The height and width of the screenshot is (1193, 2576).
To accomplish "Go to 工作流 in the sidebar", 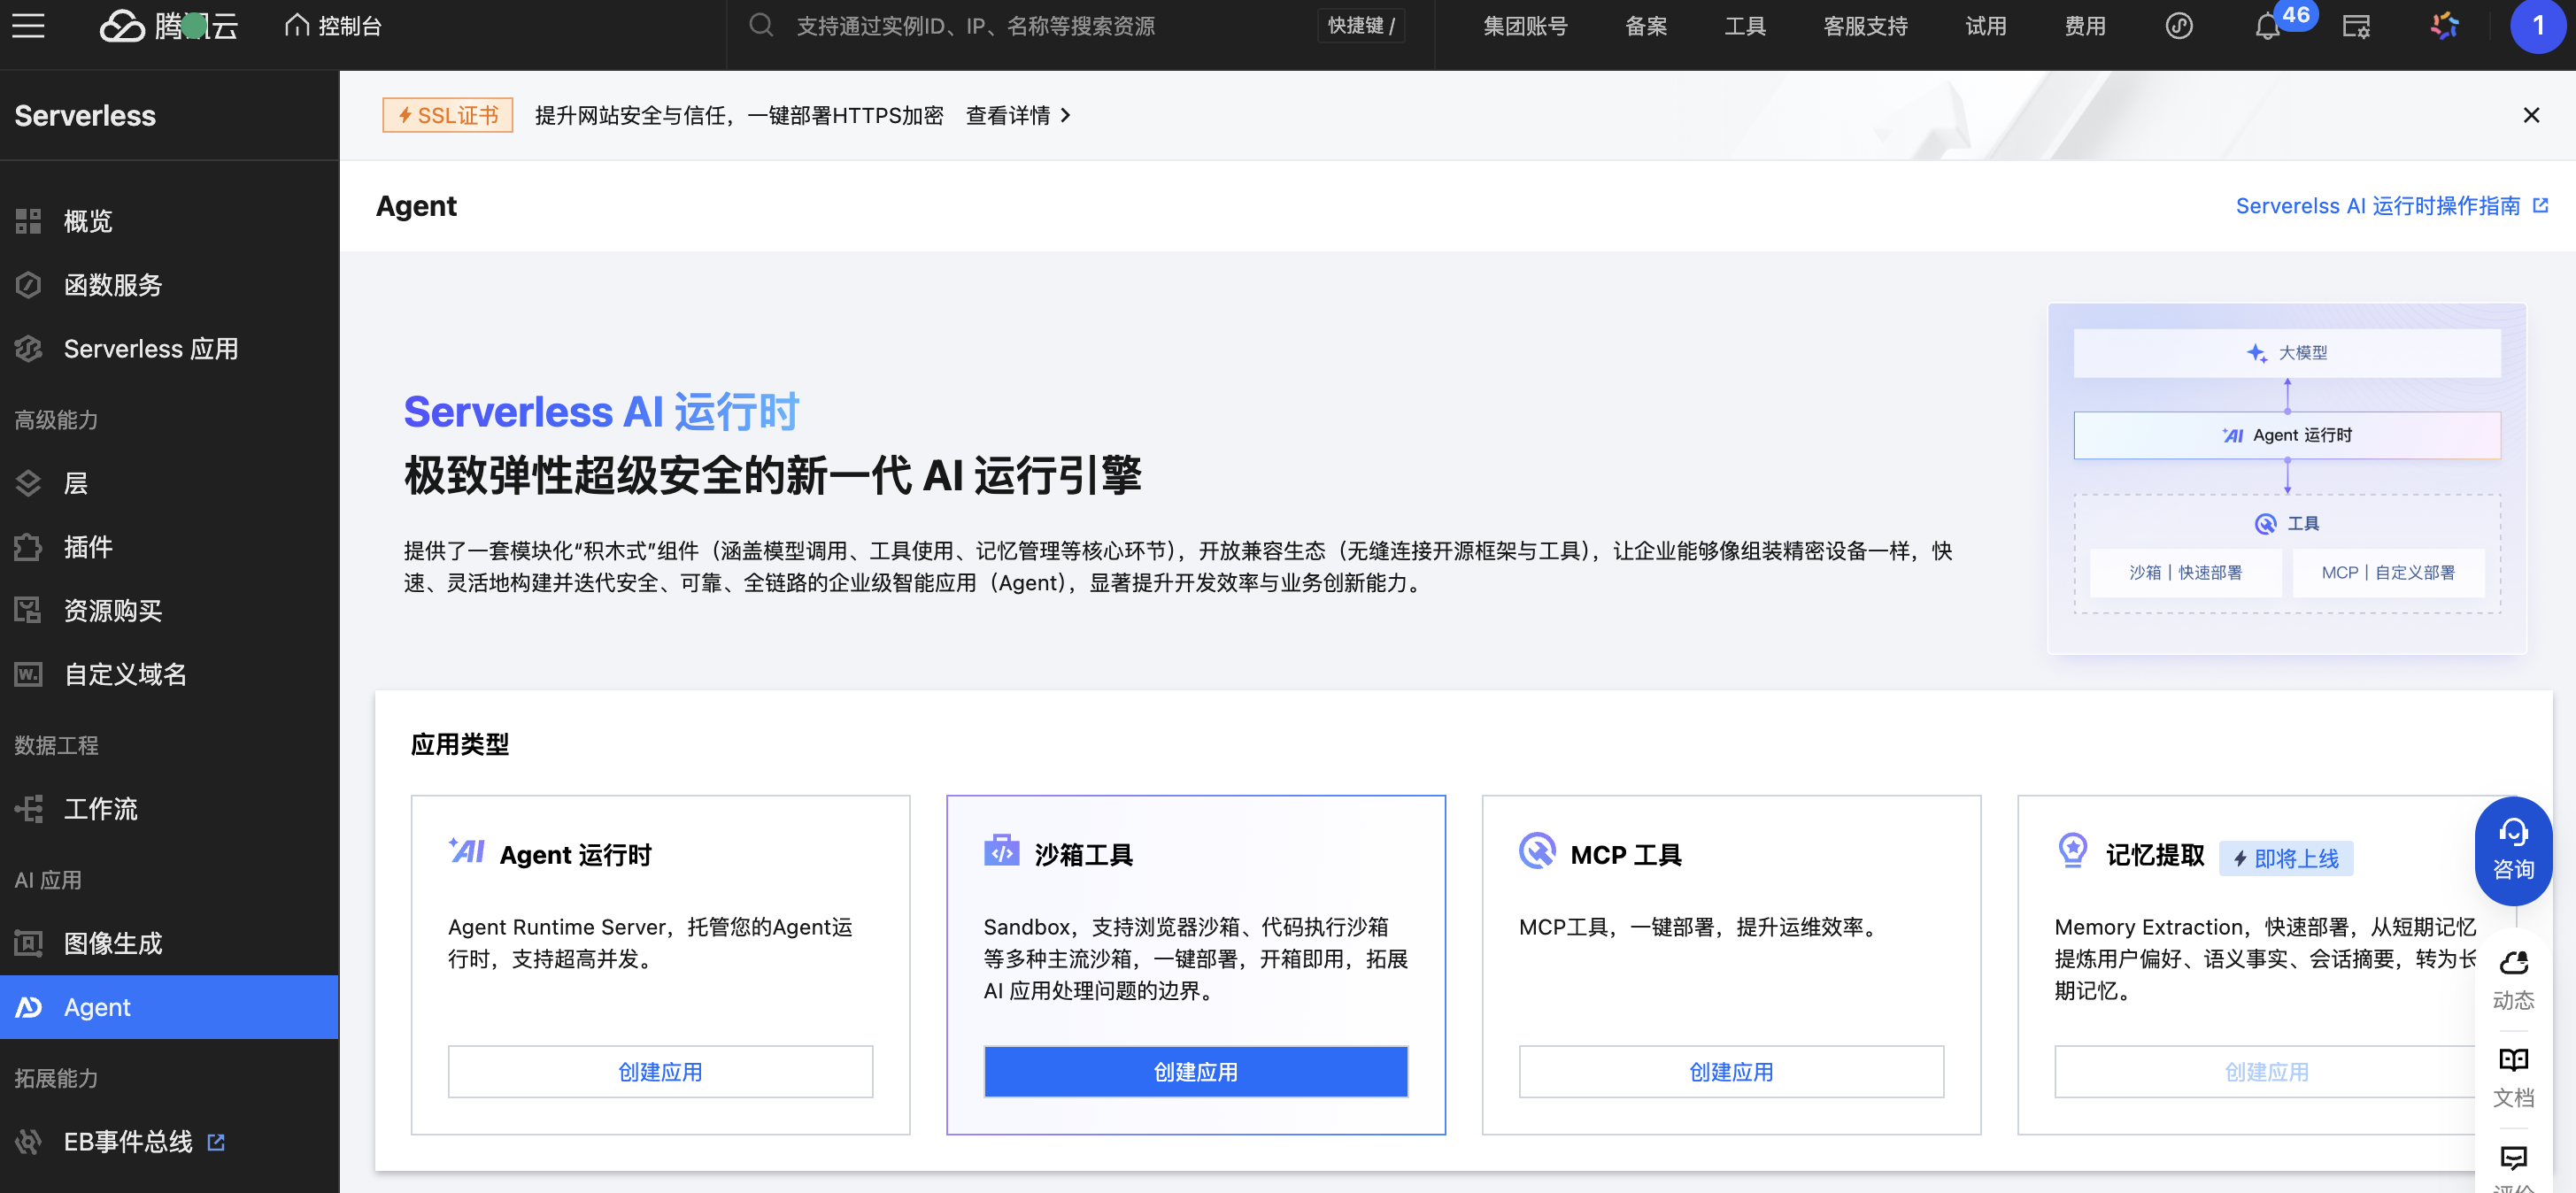I will pyautogui.click(x=100, y=809).
